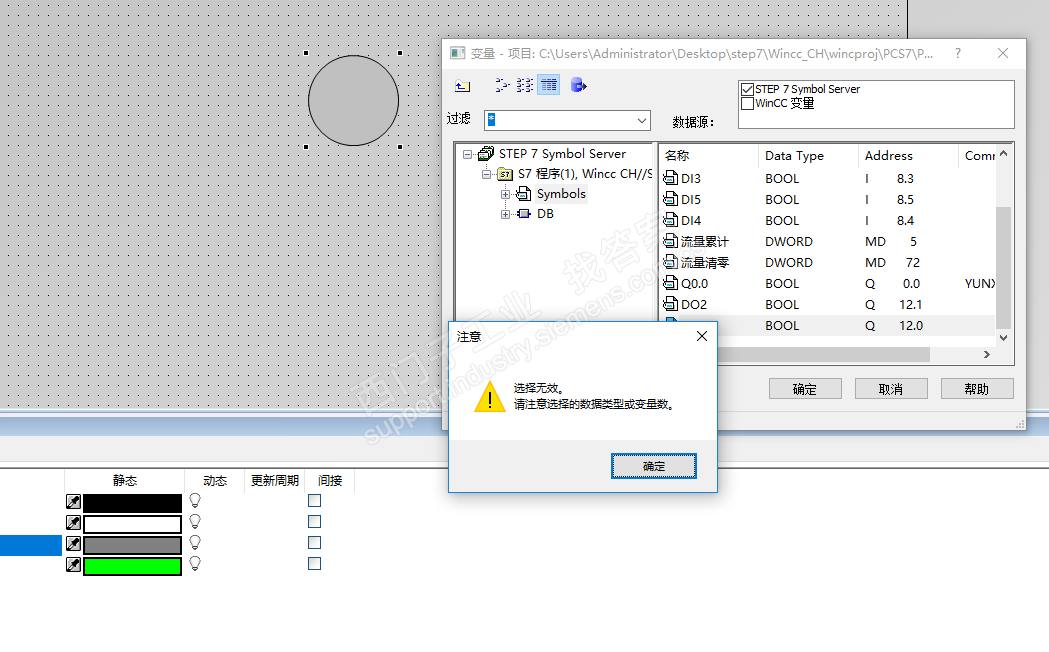Viewport: 1049px width, 652px height.
Task: Click the 流量累计 tag icon
Action: tap(670, 241)
